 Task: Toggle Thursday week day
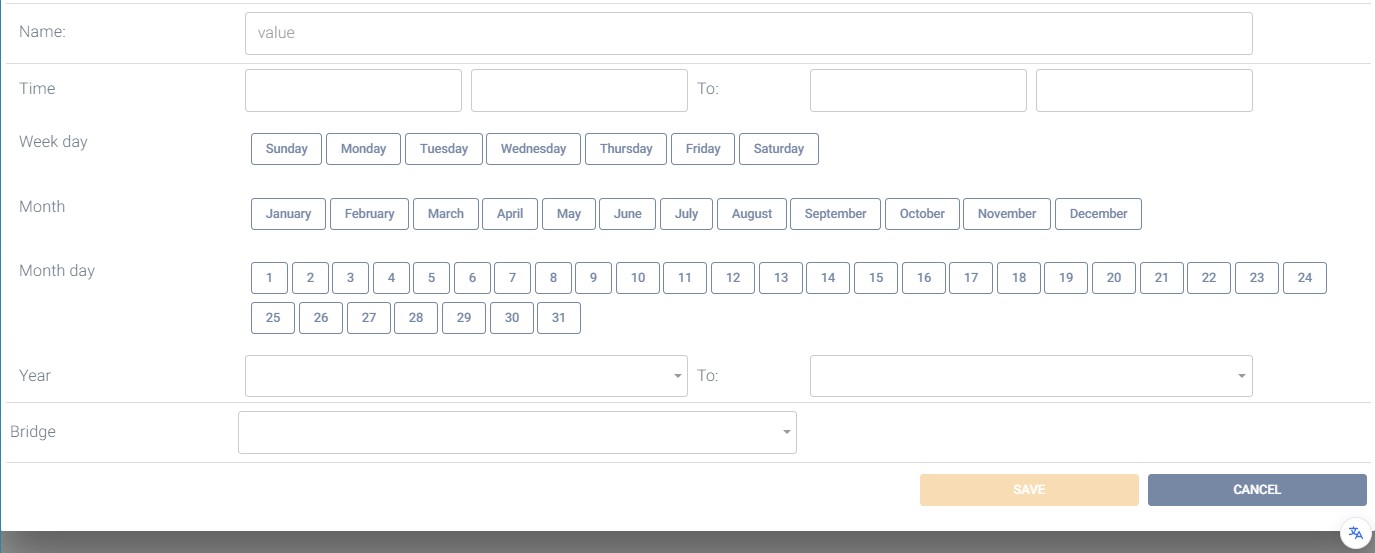[x=626, y=149]
